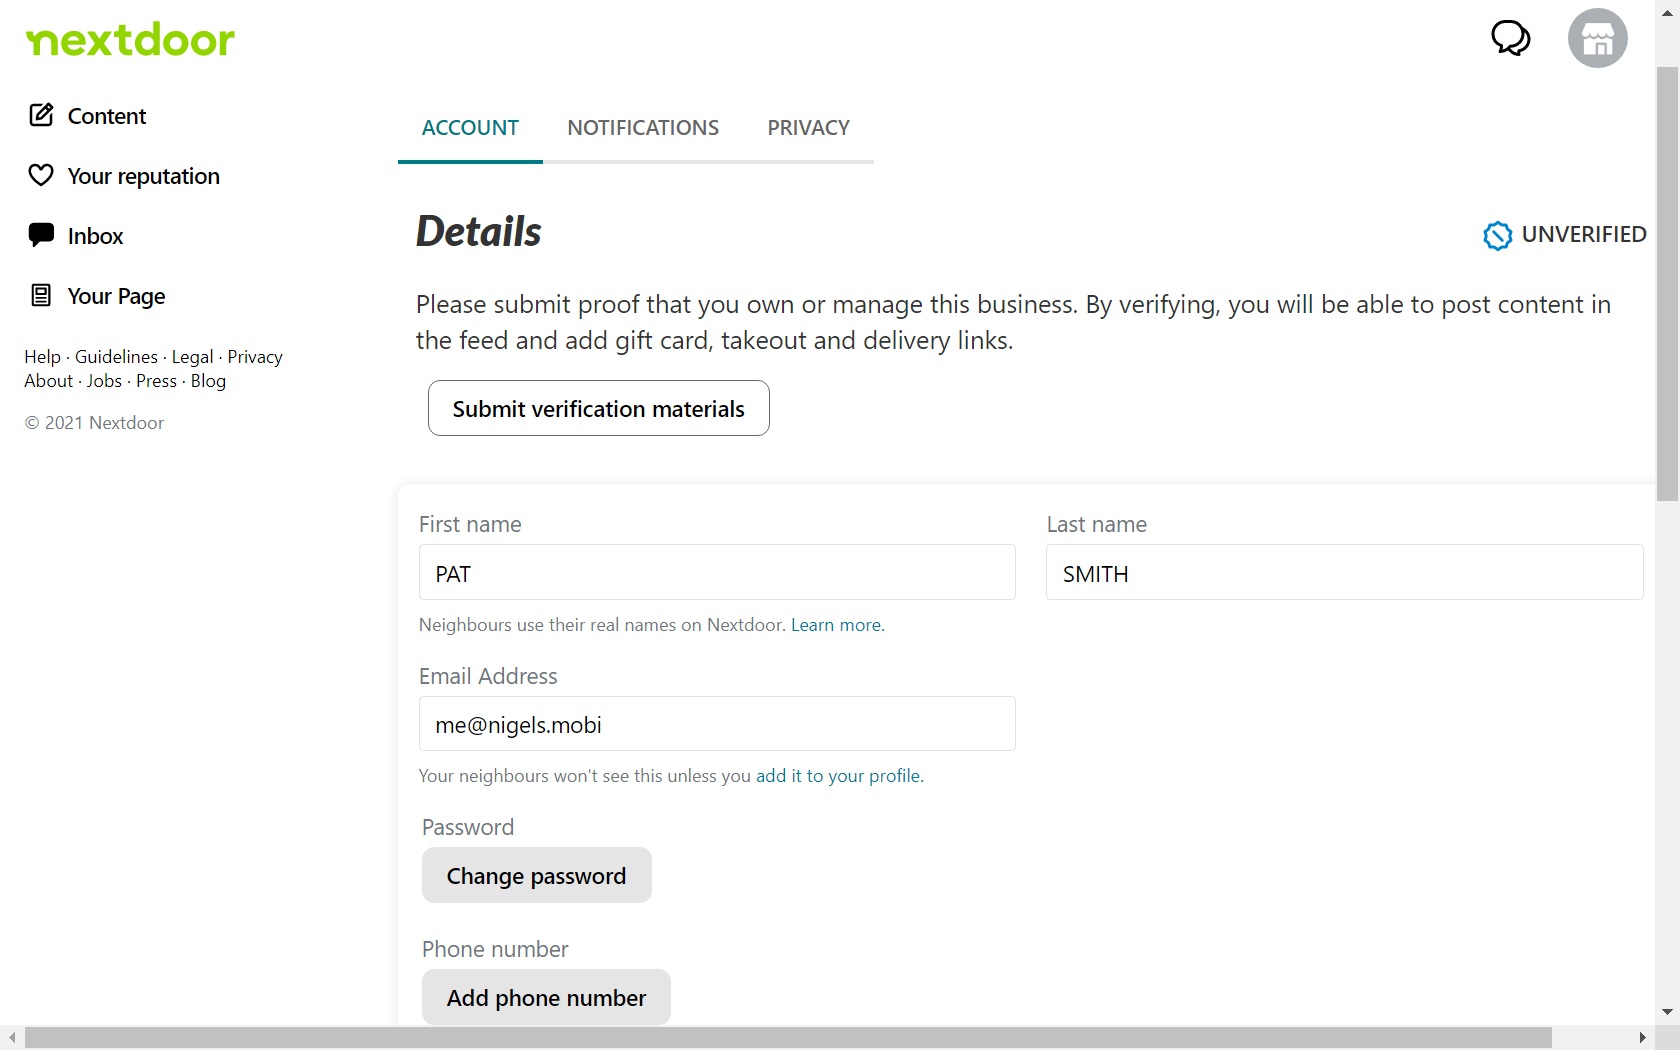1680x1050 pixels.
Task: Open the business profile storefront avatar
Action: click(1597, 38)
